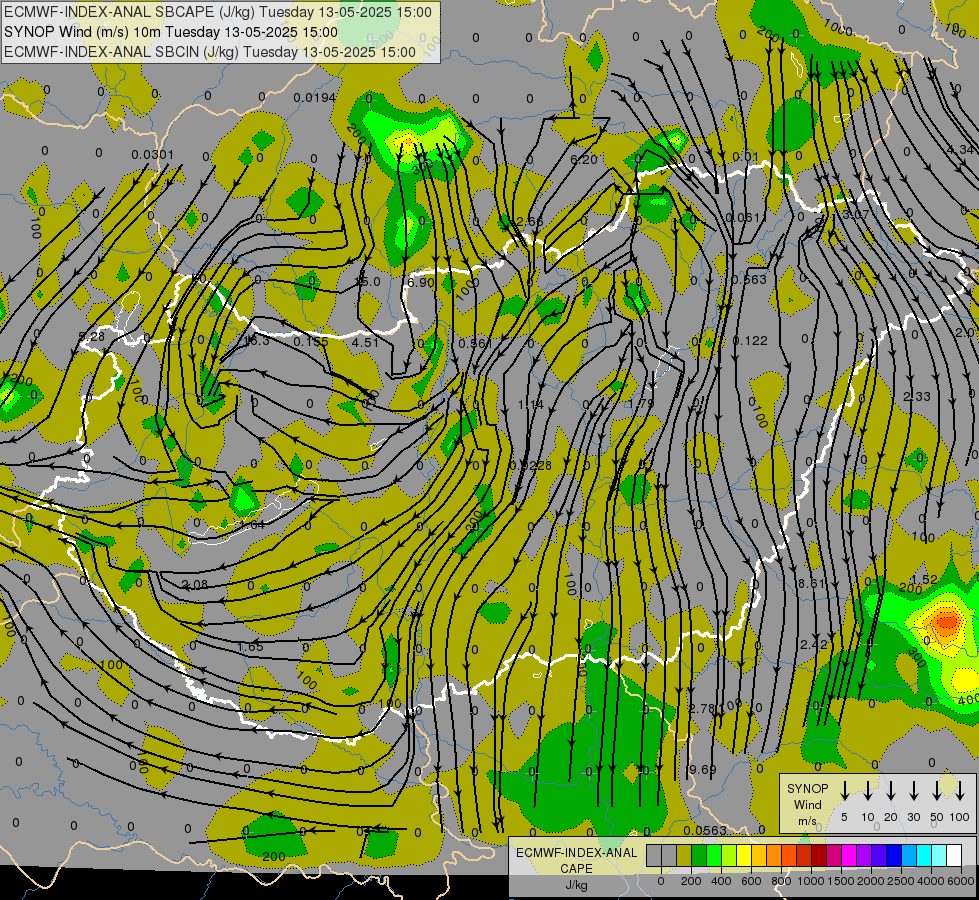Click the 600 tick label on CAPE scale

(751, 881)
